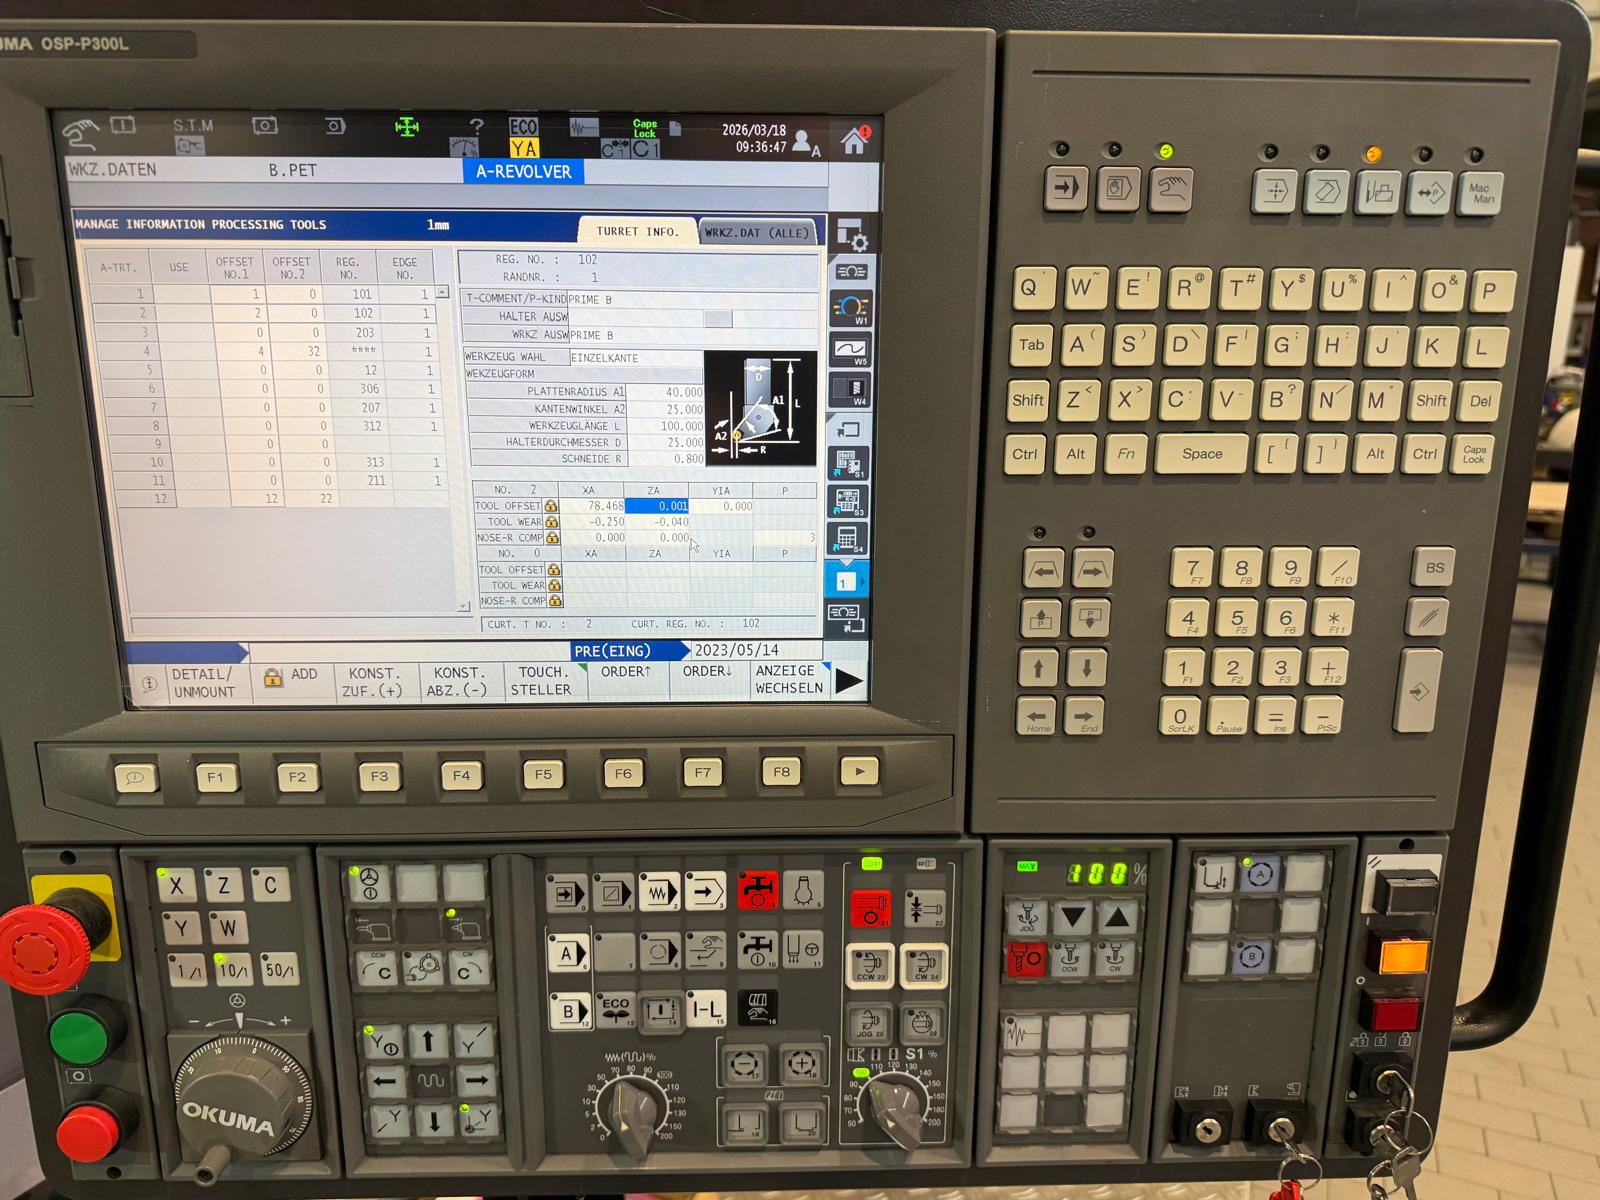
Task: Select the W5 waveform sidebar icon
Action: click(x=851, y=349)
